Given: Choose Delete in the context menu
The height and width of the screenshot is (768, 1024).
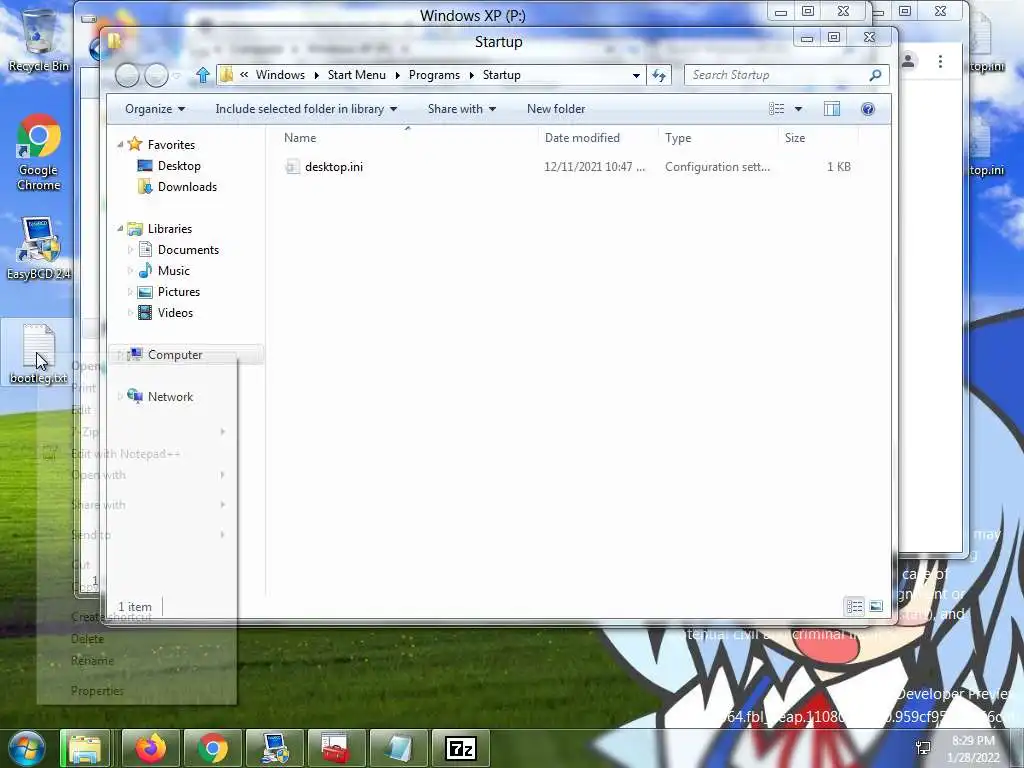Looking at the screenshot, I should [136, 639].
